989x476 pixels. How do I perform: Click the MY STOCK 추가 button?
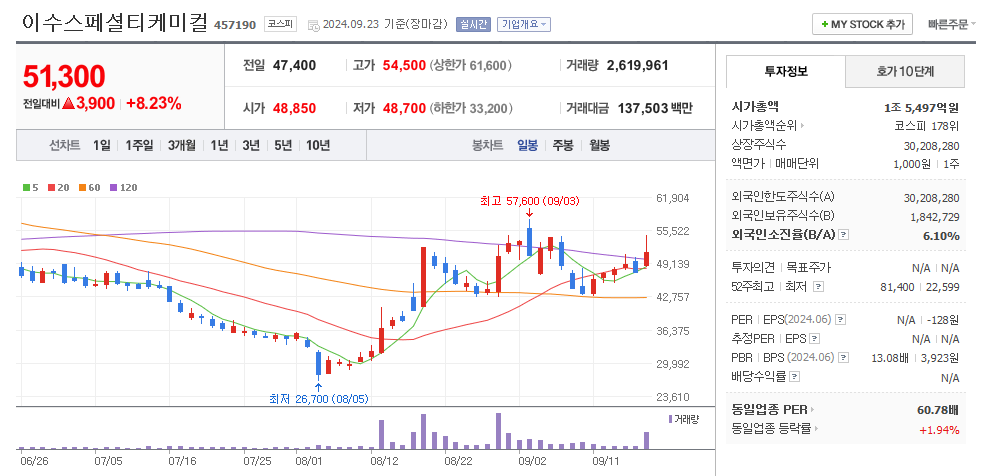862,25
